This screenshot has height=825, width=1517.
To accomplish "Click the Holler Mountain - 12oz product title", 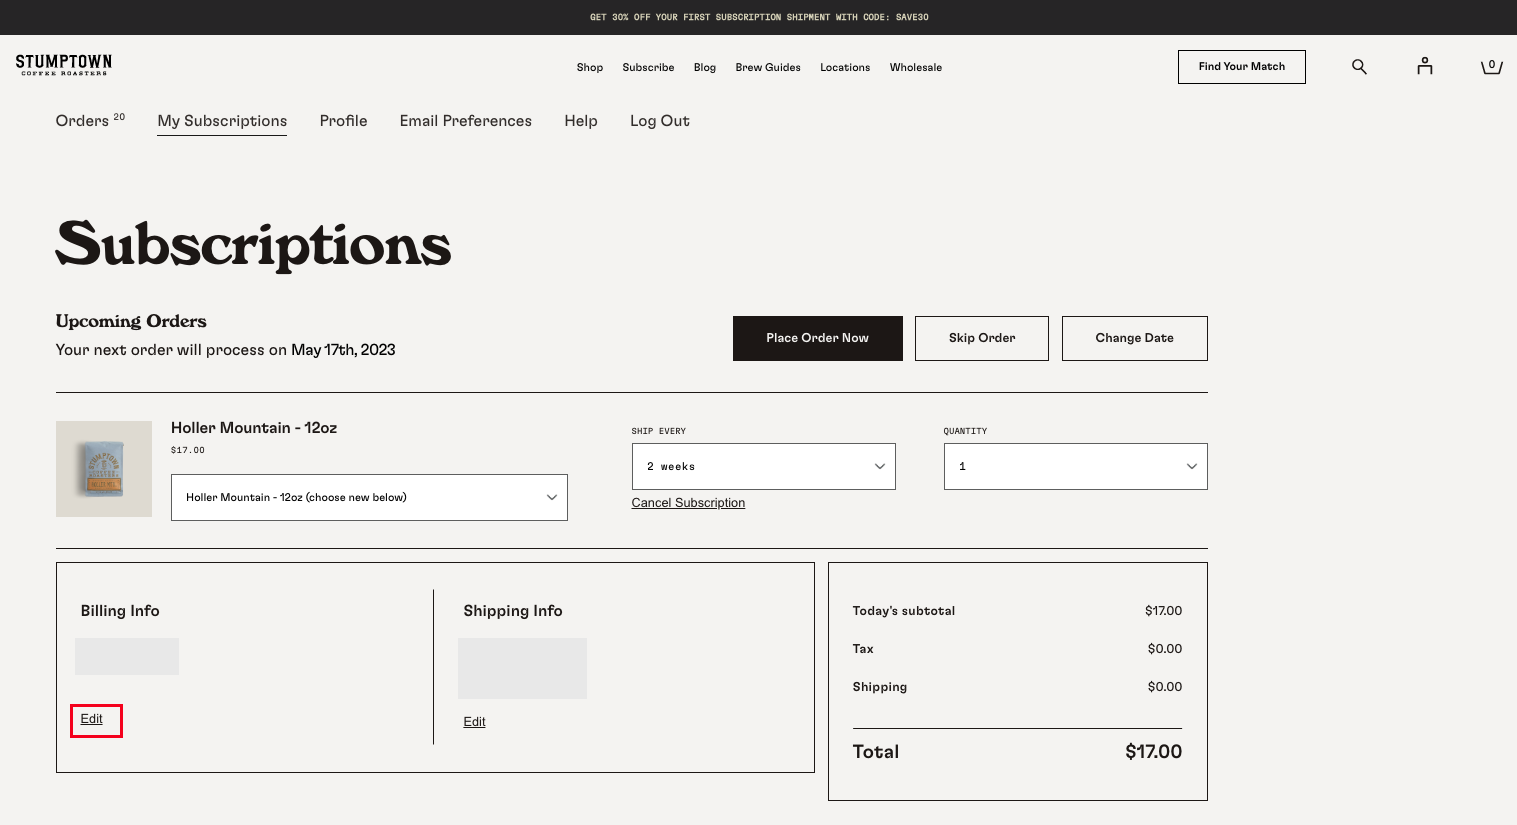I will tap(254, 428).
